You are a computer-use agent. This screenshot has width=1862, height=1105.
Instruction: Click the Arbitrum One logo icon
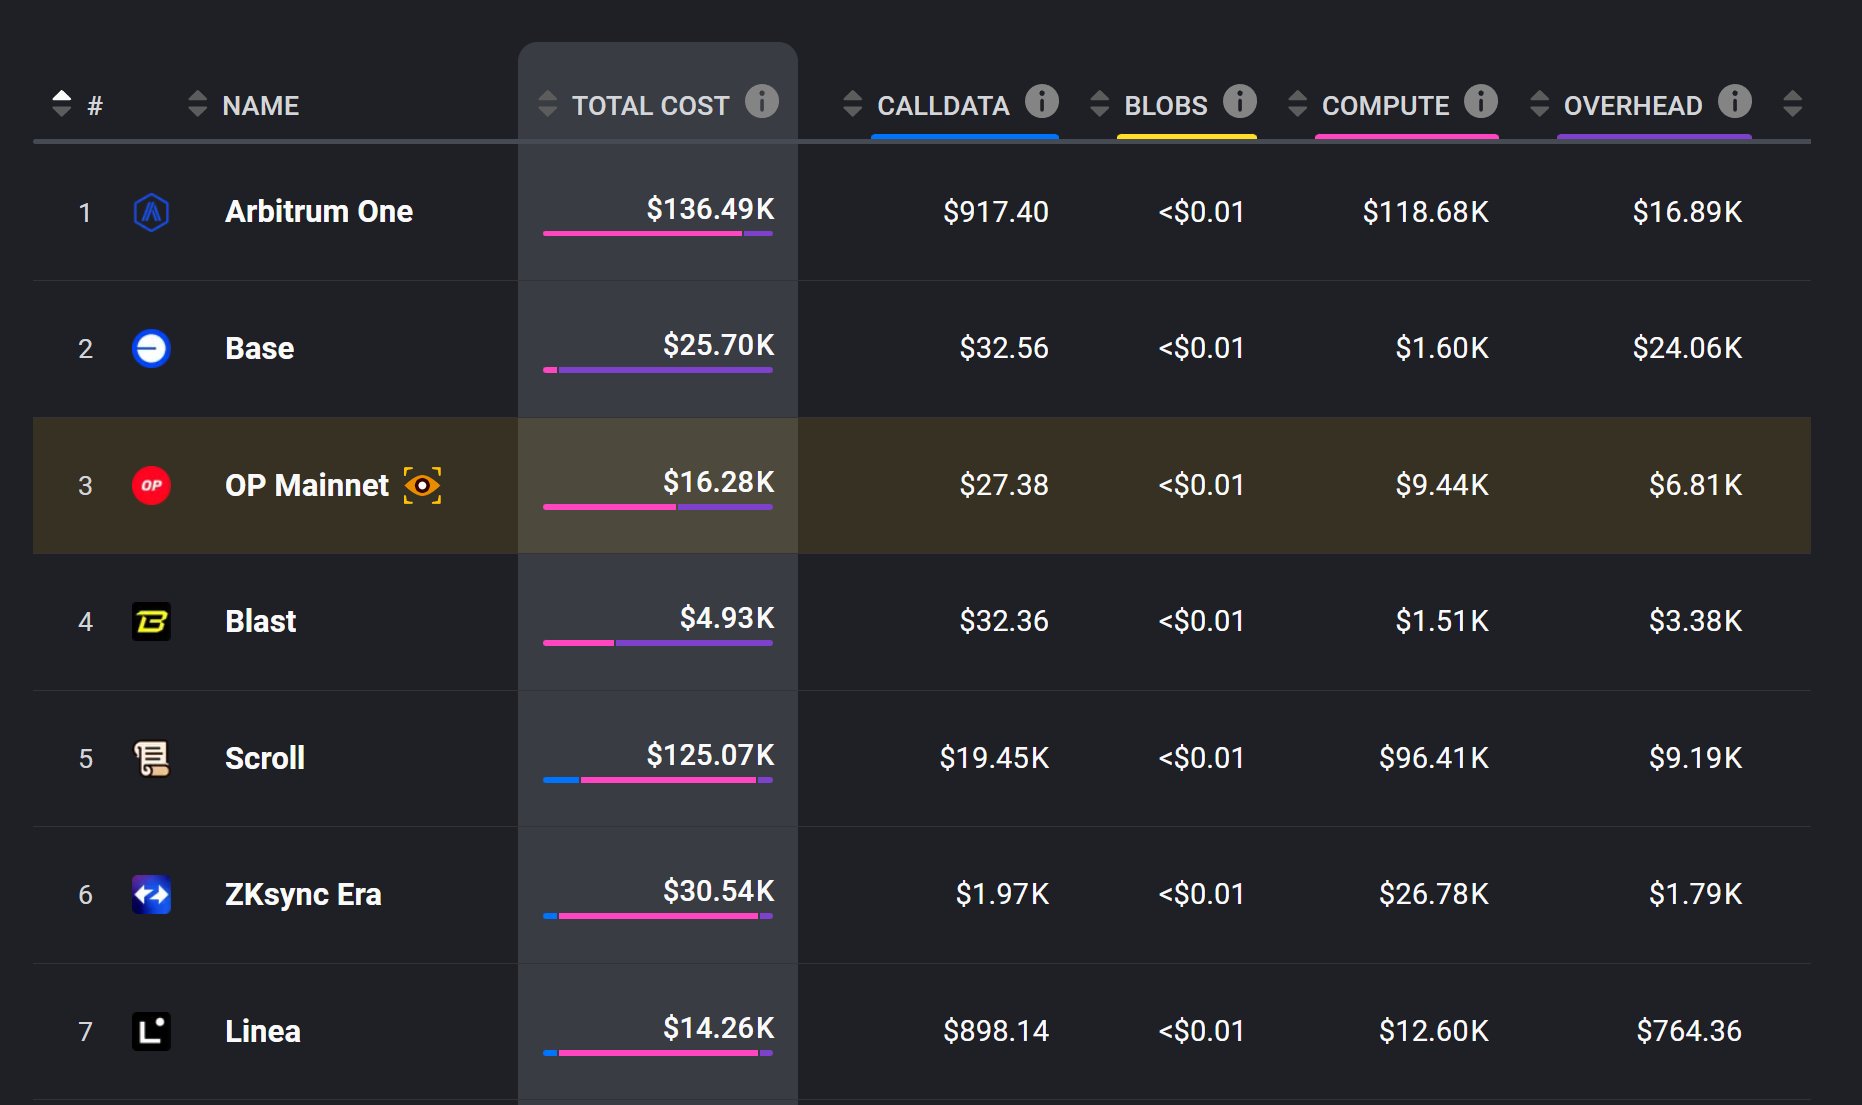click(x=151, y=212)
